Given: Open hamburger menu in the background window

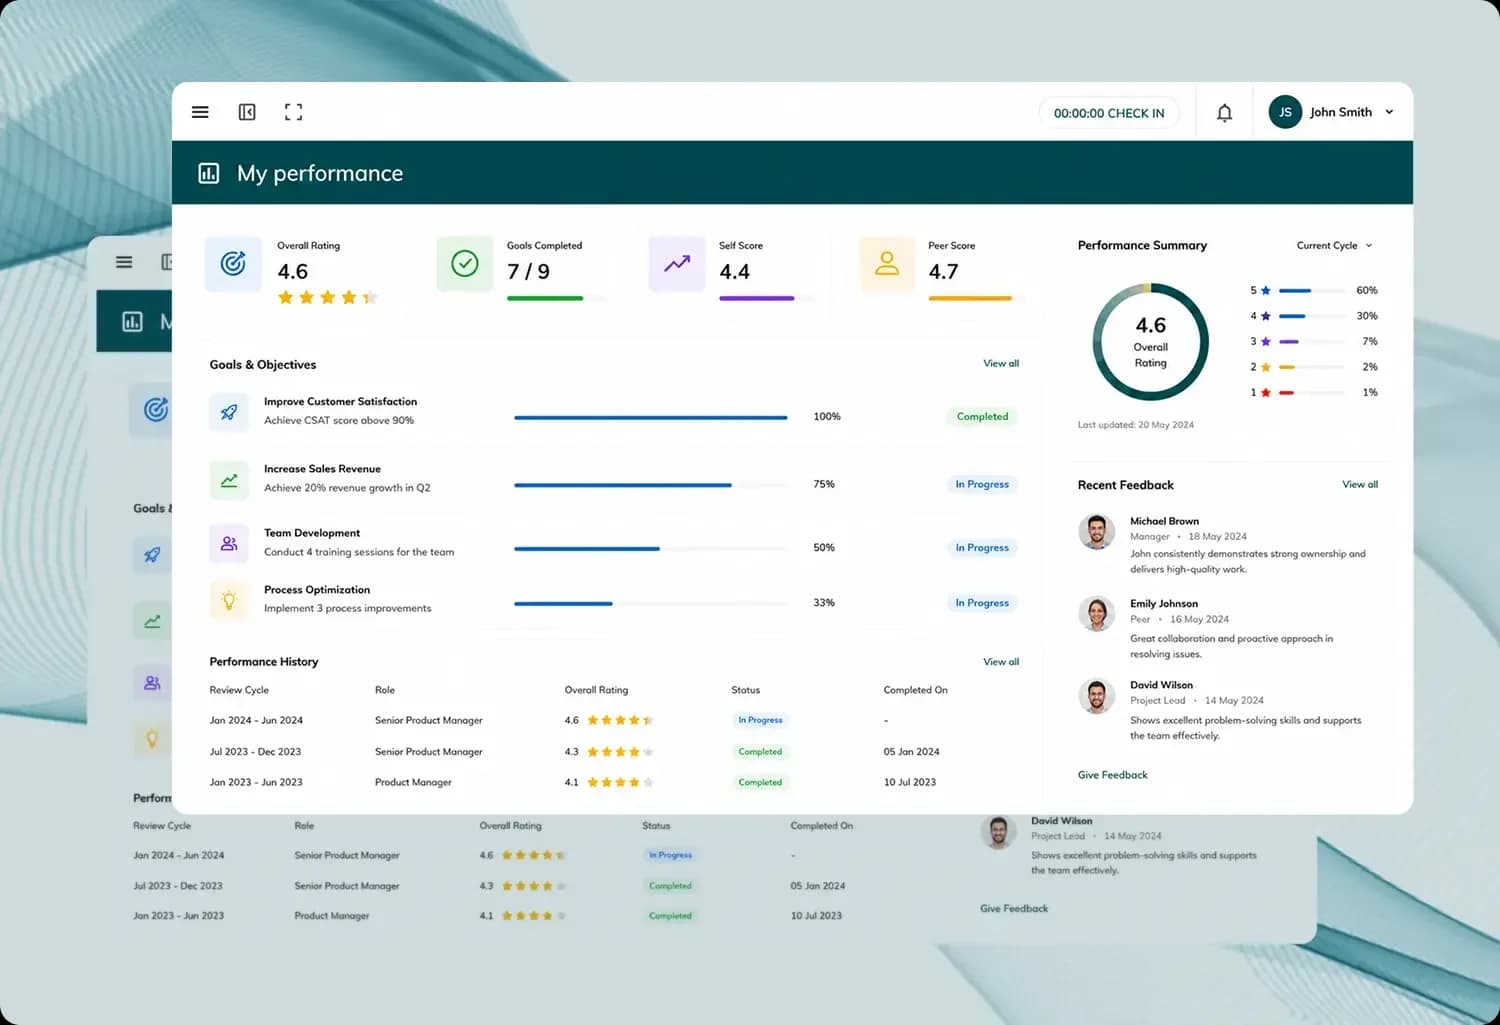Looking at the screenshot, I should coord(124,262).
